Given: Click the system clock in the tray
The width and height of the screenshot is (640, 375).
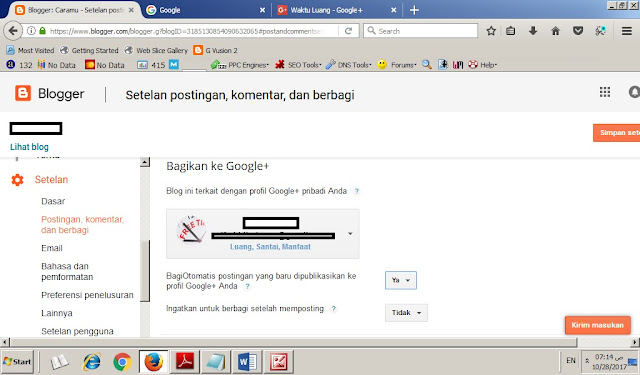Looking at the screenshot, I should click(609, 362).
